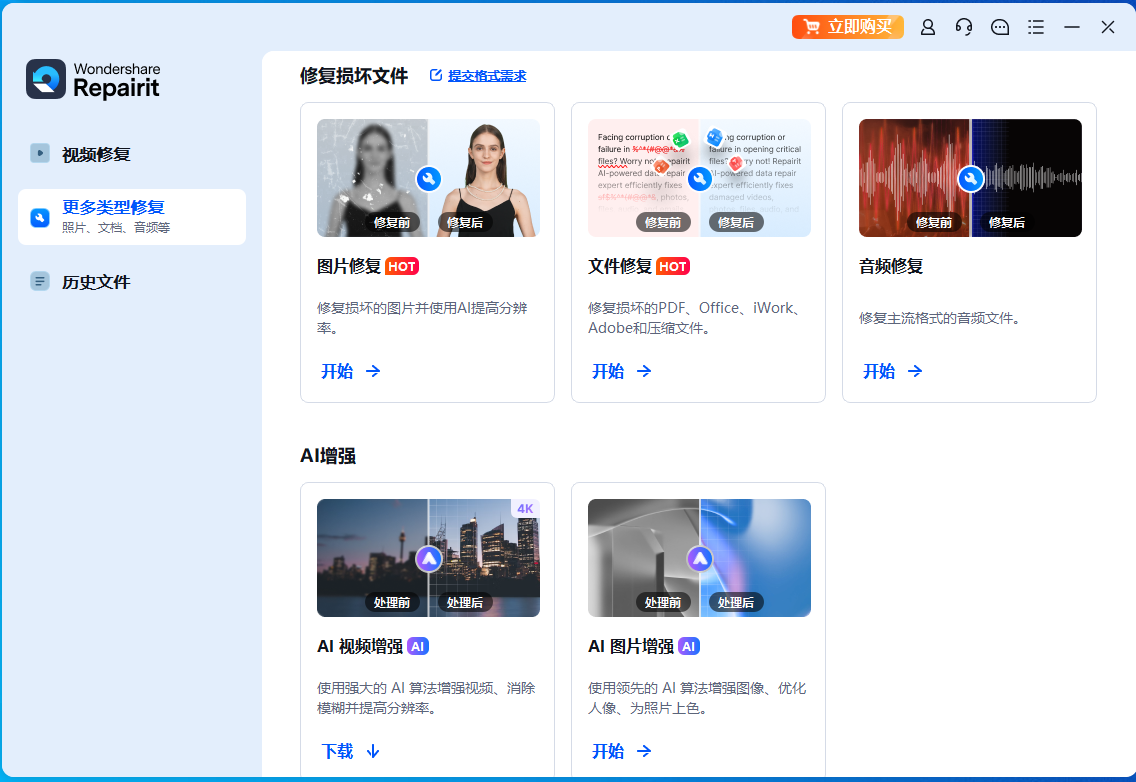Click the wrench icon on 图片修复 preview
1136x782 pixels.
pyautogui.click(x=428, y=179)
